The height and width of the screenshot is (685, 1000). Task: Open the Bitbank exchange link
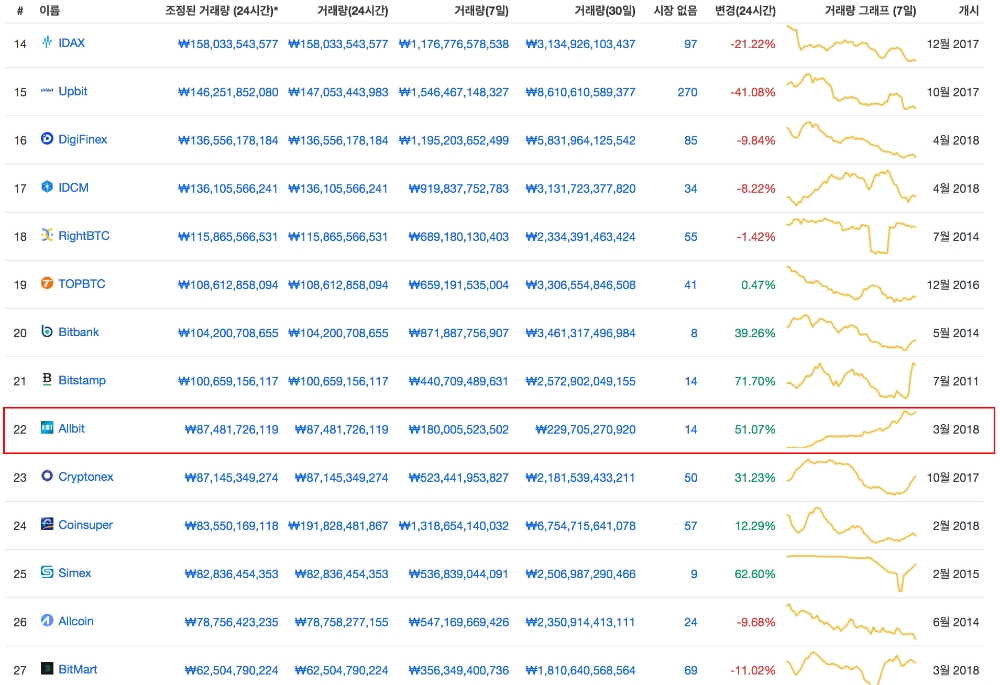point(78,332)
